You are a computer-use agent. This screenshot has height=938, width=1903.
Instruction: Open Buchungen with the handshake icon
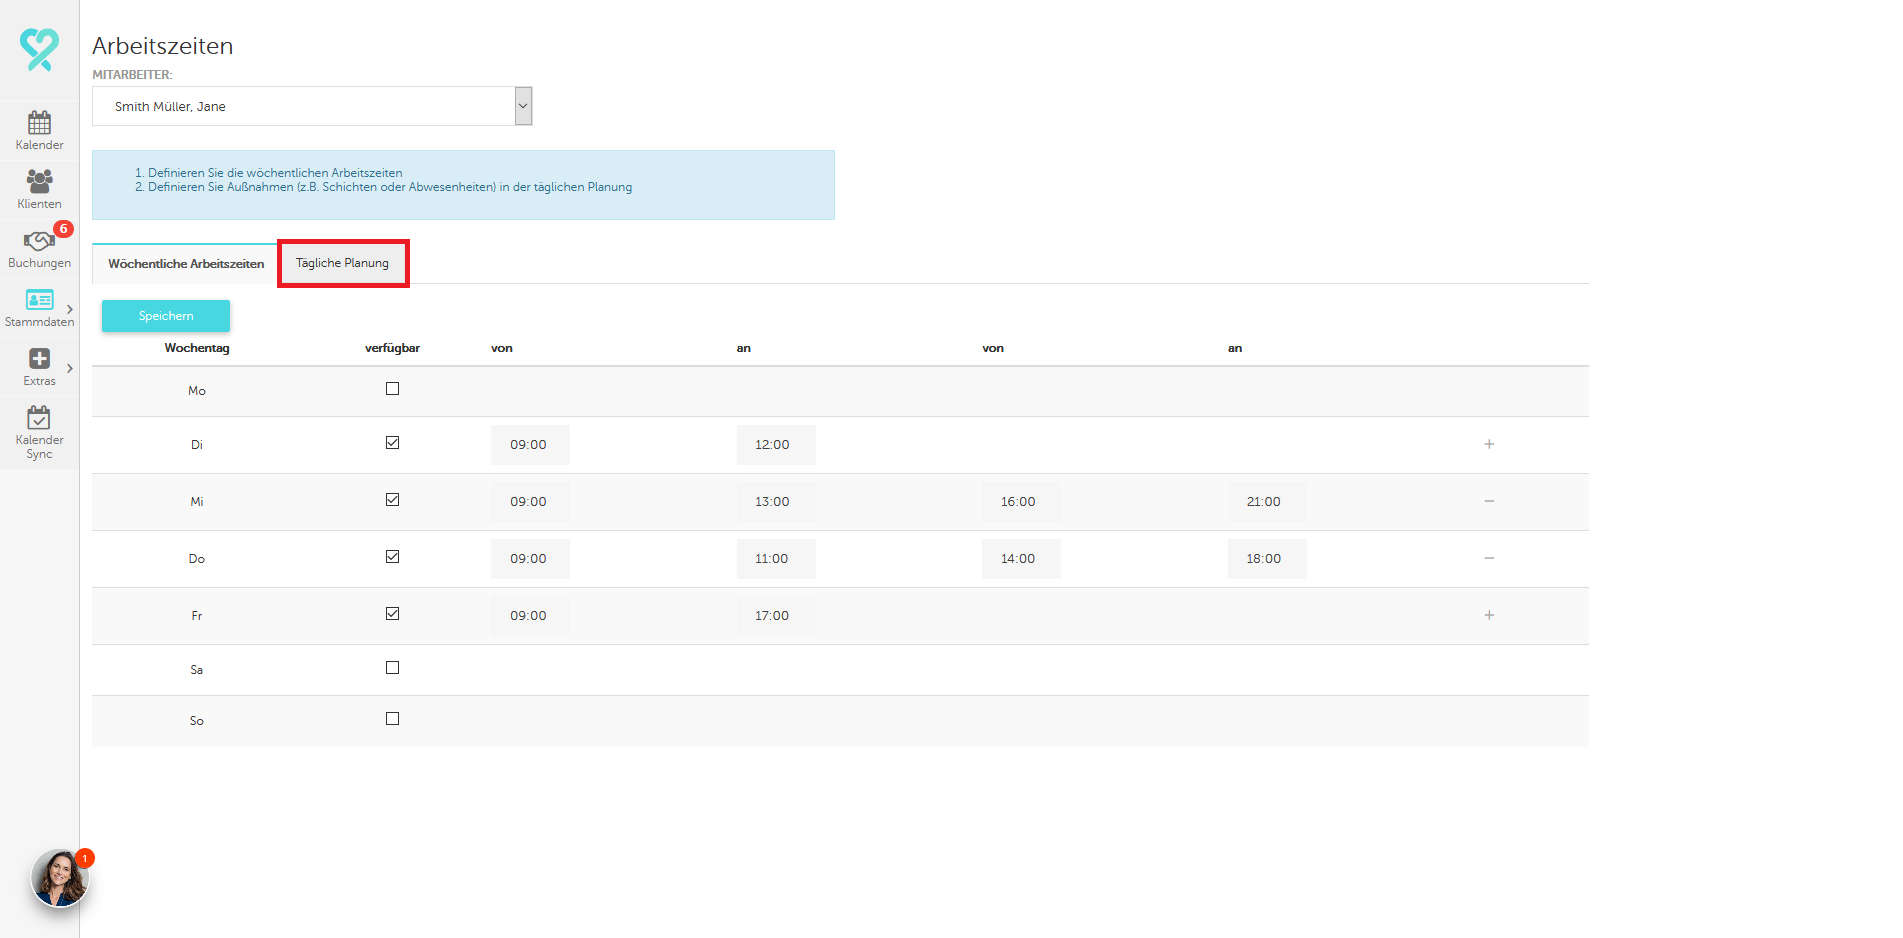38,242
